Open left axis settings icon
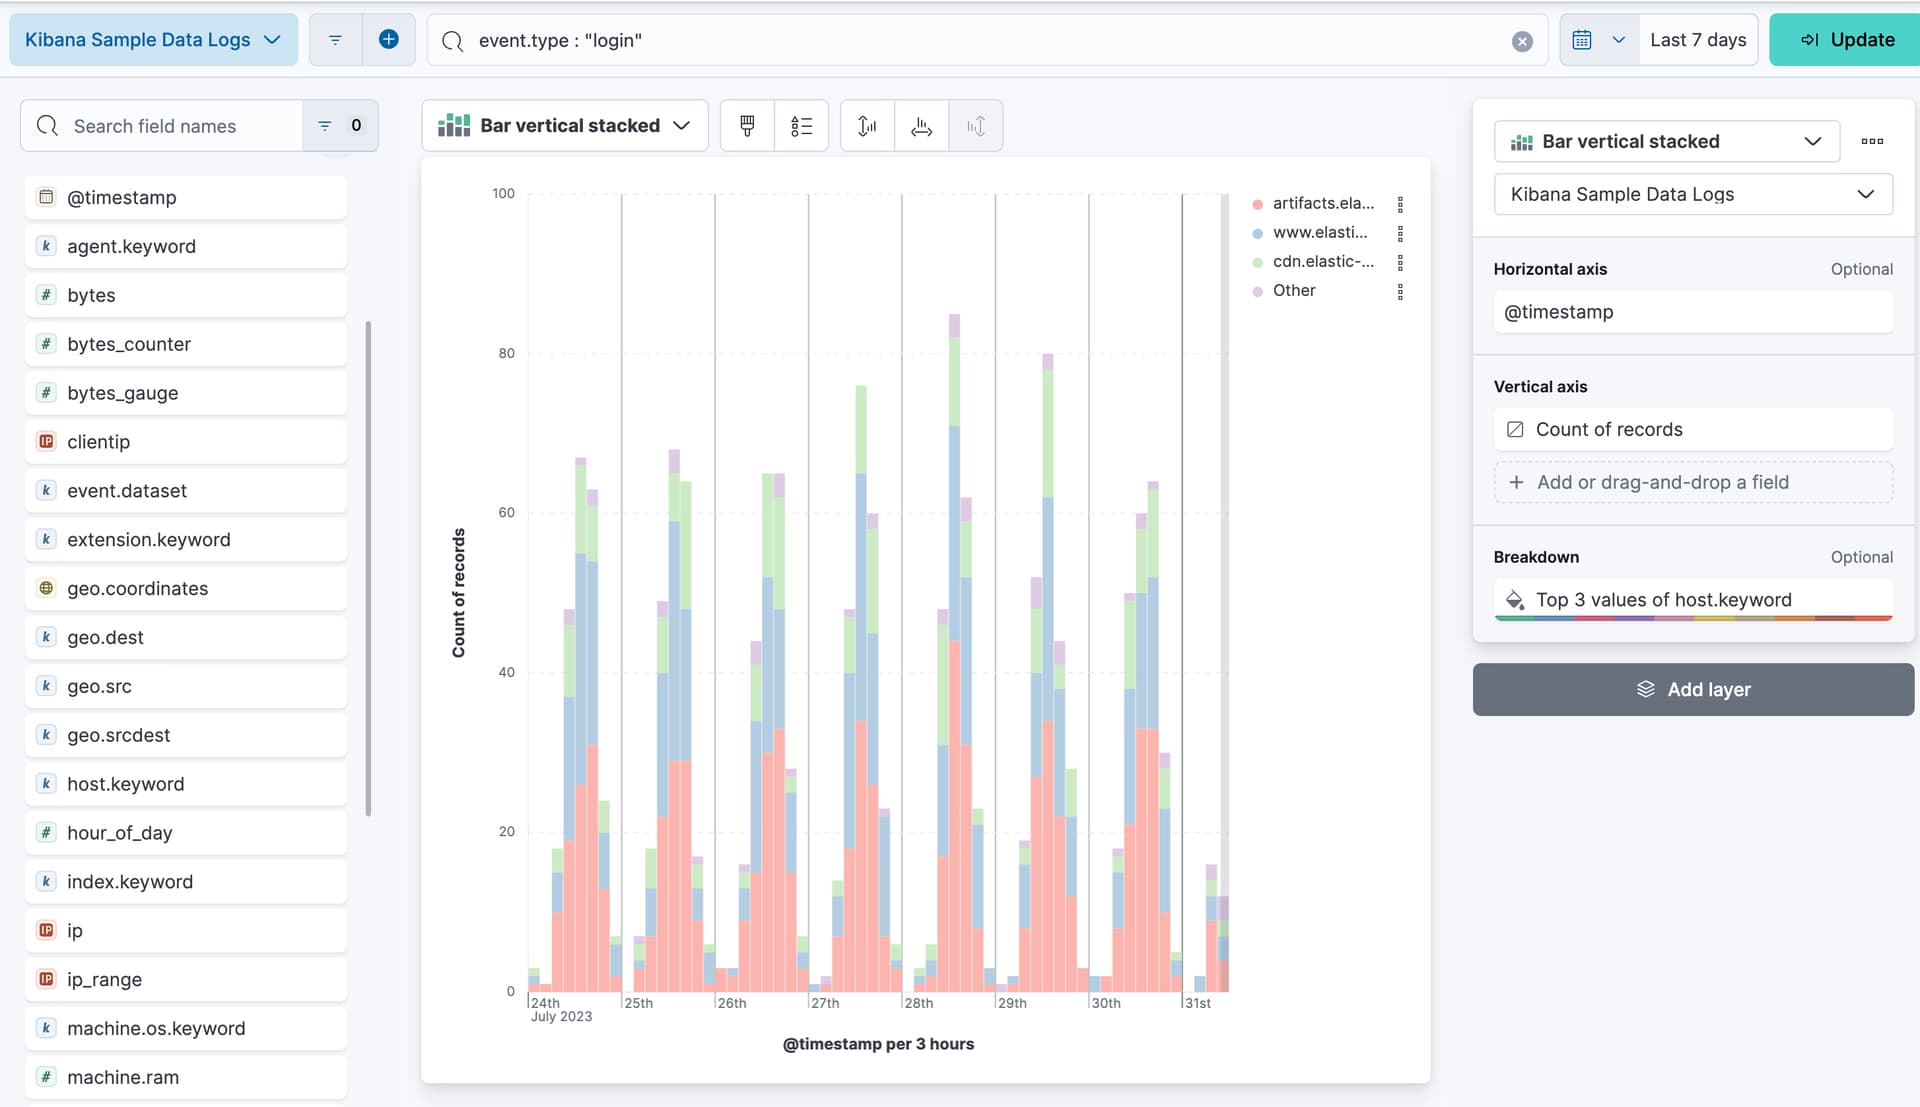Image resolution: width=1920 pixels, height=1107 pixels. tap(867, 126)
